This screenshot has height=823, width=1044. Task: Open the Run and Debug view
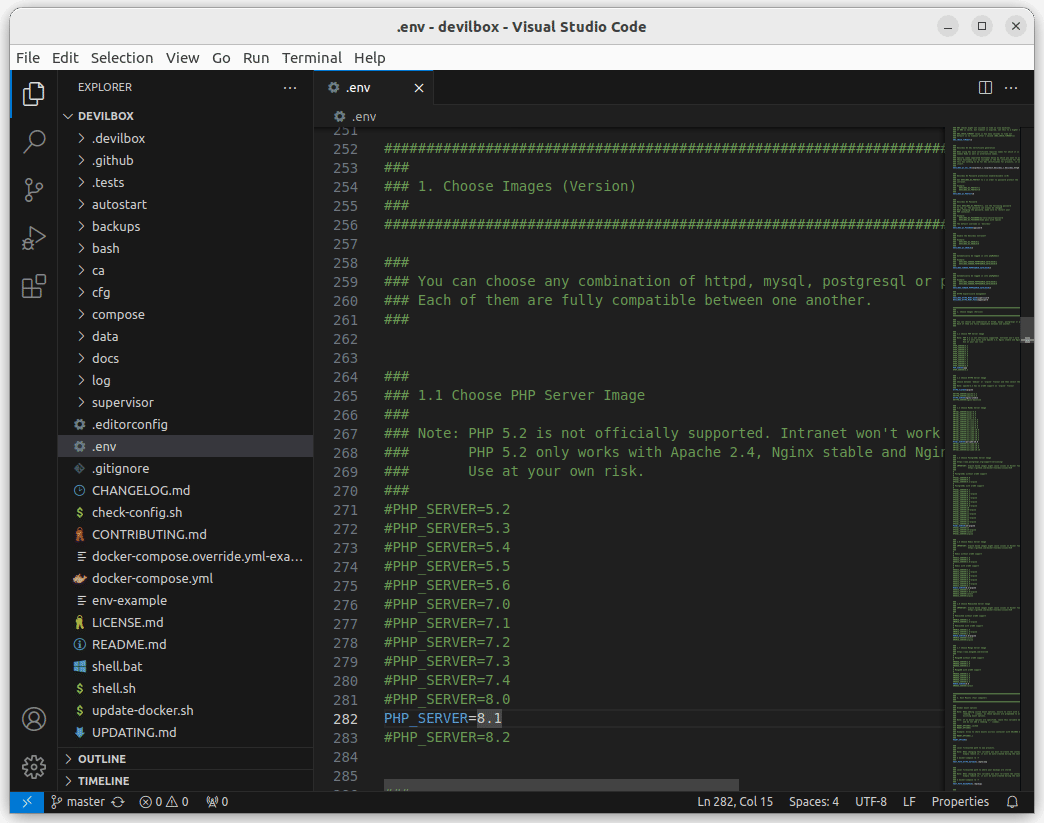[34, 238]
